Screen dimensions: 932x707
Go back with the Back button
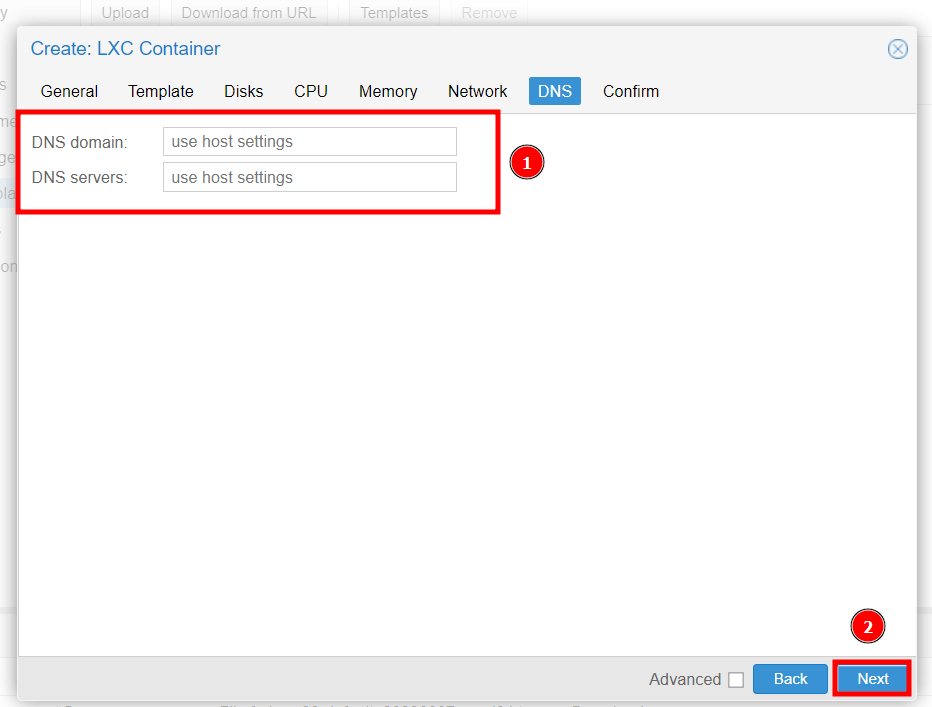pos(789,679)
